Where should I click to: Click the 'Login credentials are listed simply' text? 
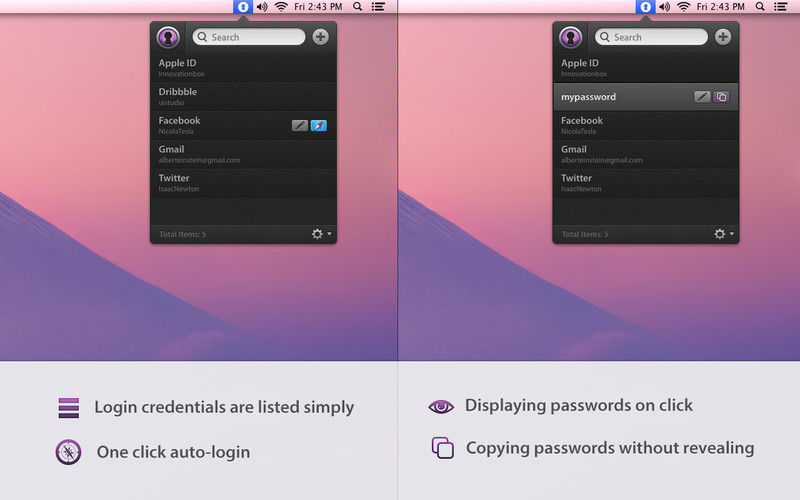point(224,407)
